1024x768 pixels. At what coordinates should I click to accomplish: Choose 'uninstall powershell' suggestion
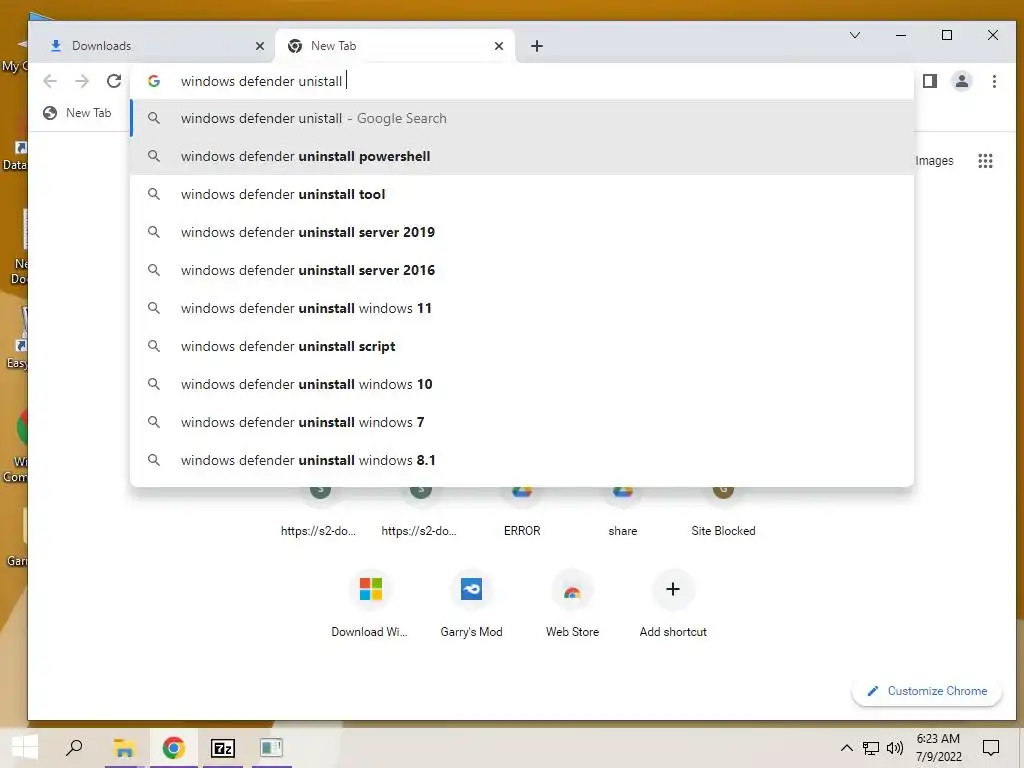click(x=522, y=156)
